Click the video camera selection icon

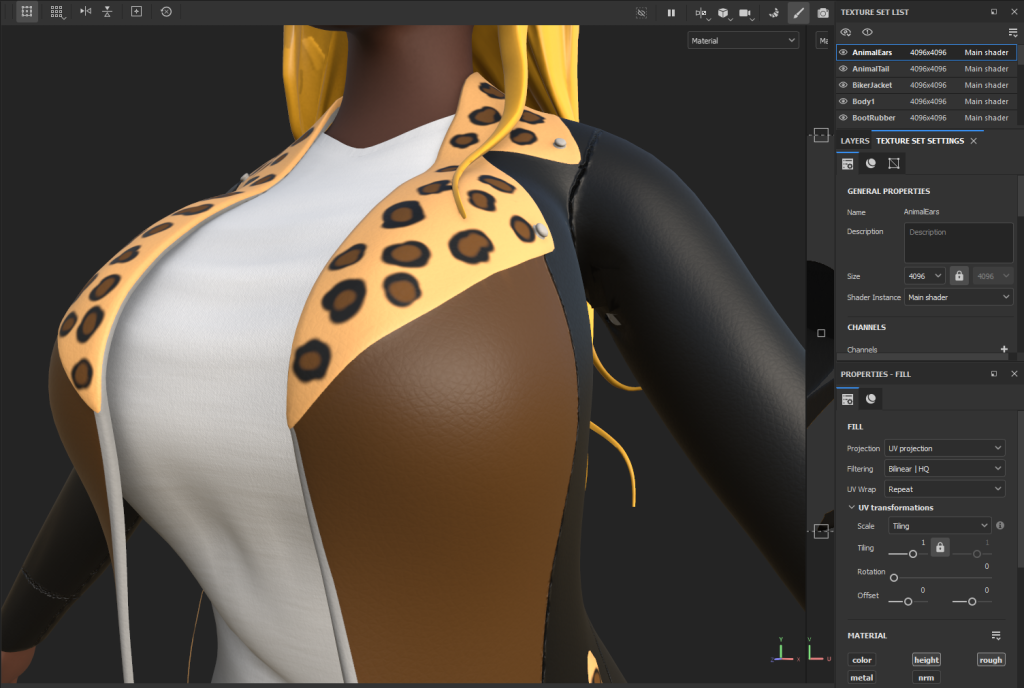(x=745, y=13)
